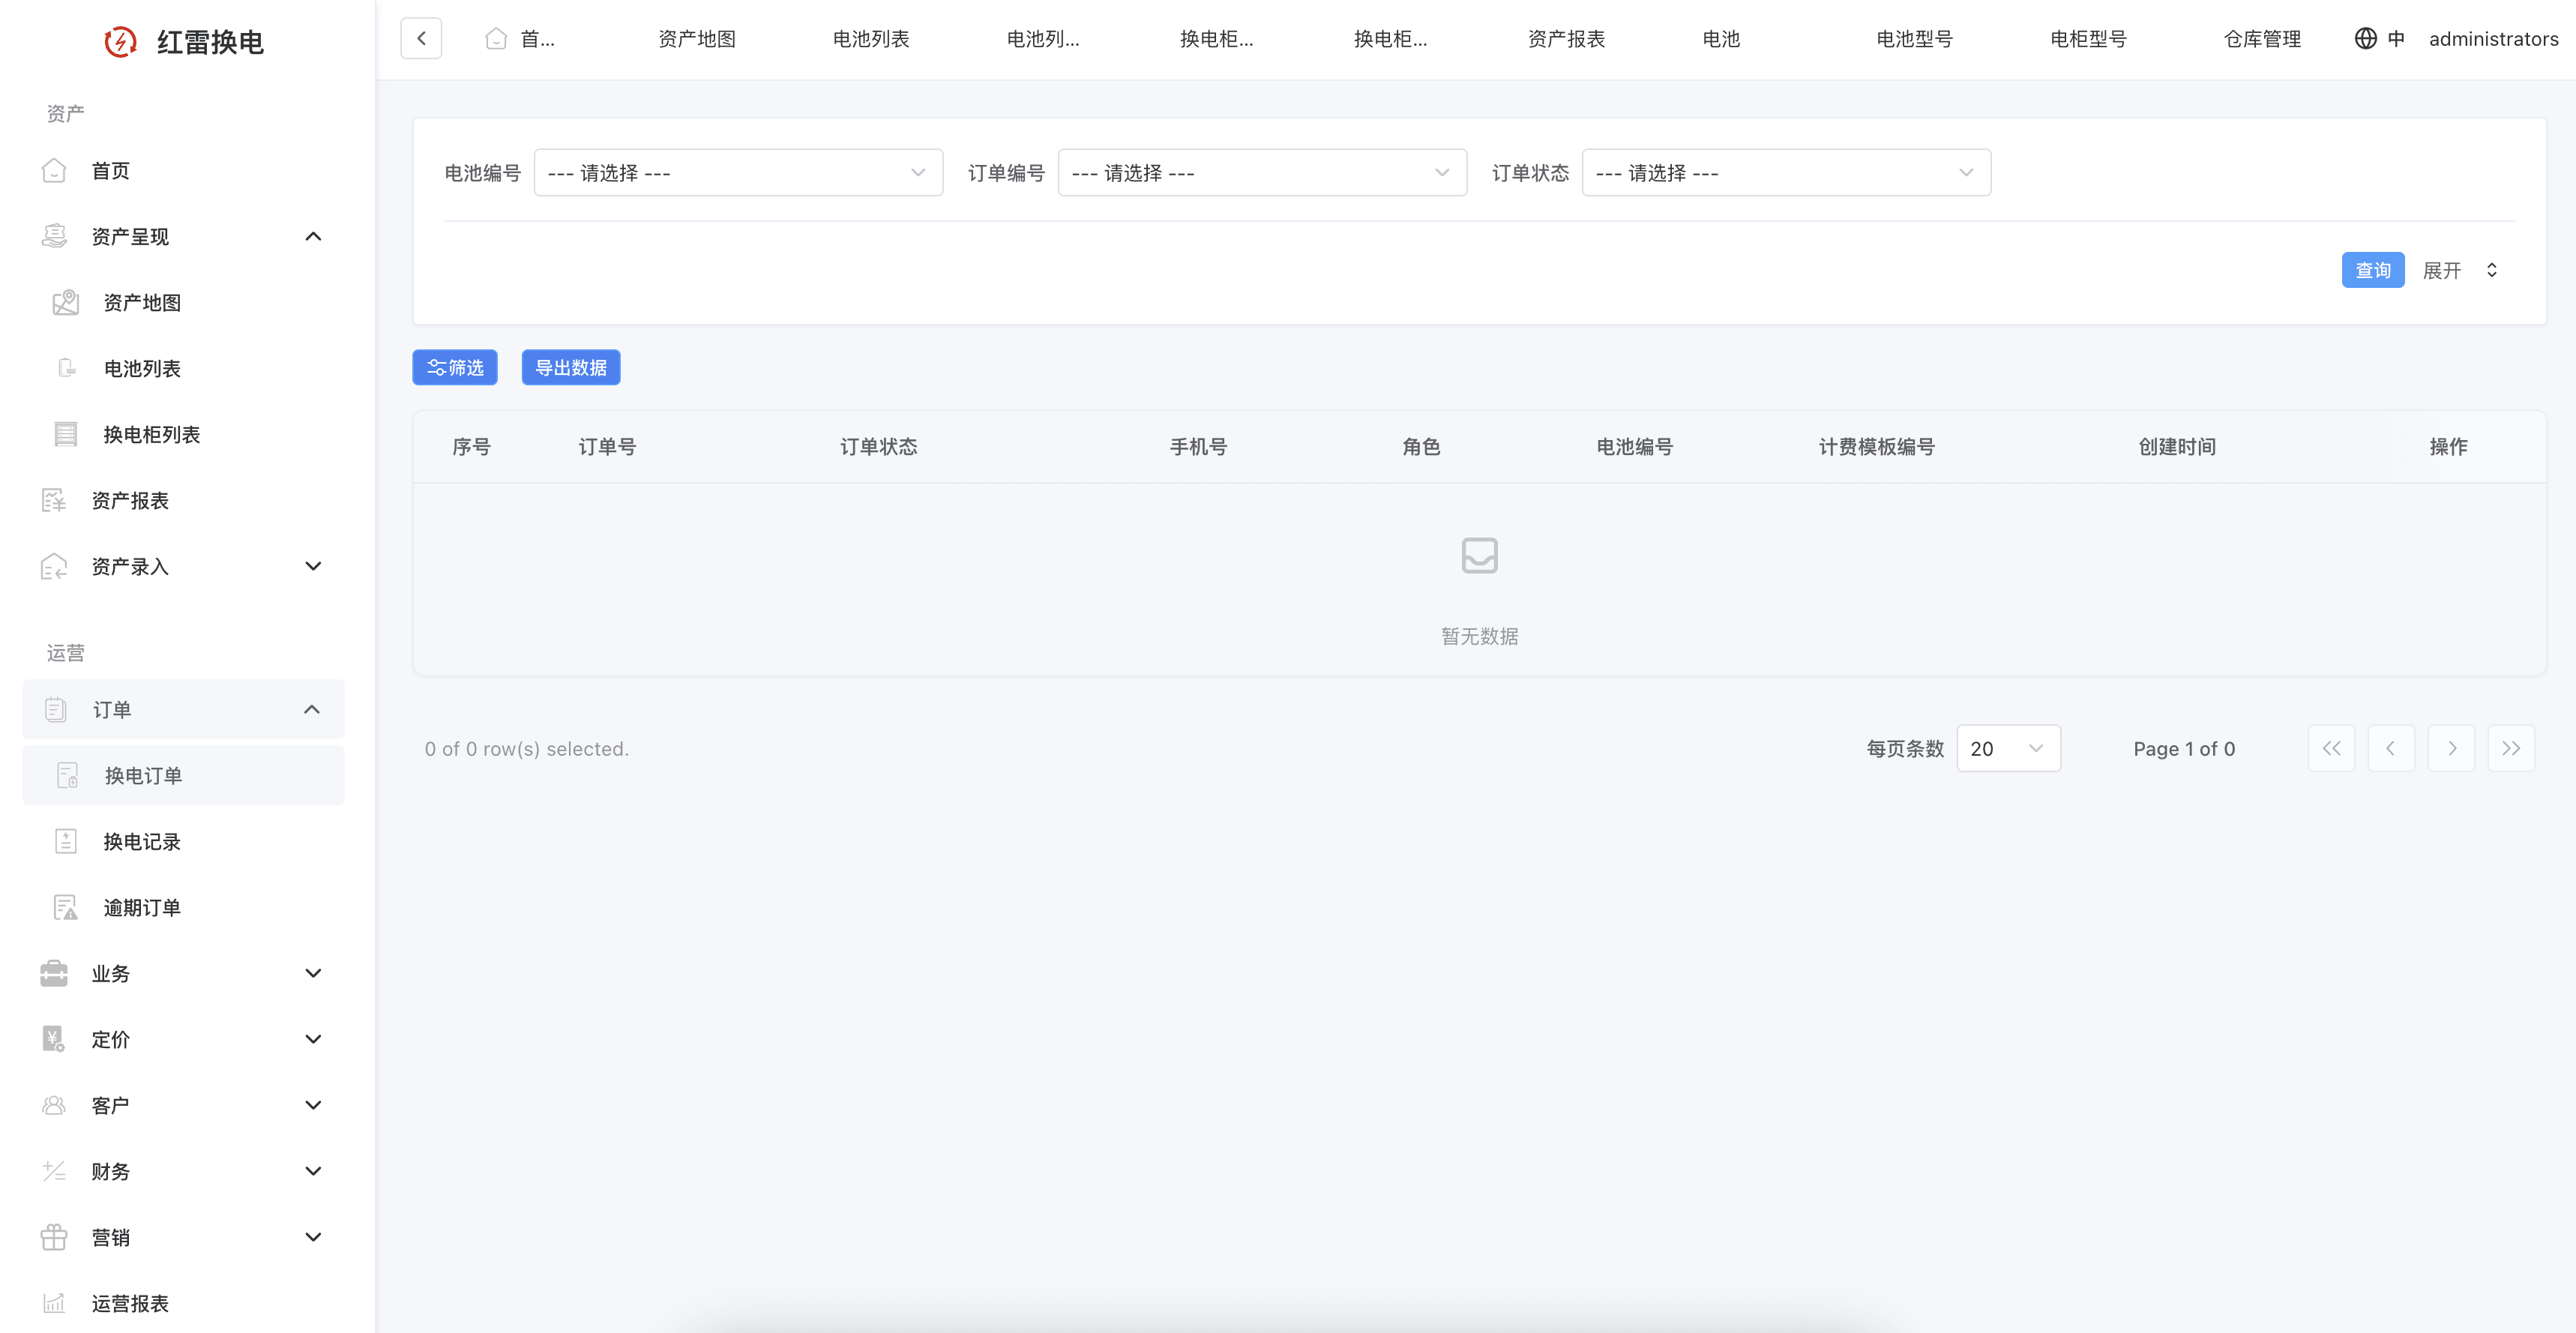Click the 逾期订单 overdue warning icon
The image size is (2576, 1333).
66,907
